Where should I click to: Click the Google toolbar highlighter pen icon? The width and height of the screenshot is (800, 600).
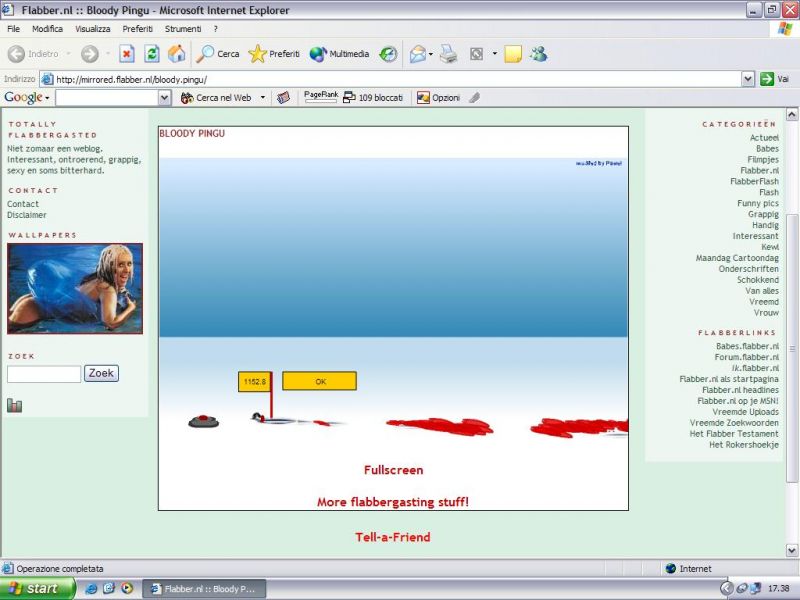[x=474, y=97]
